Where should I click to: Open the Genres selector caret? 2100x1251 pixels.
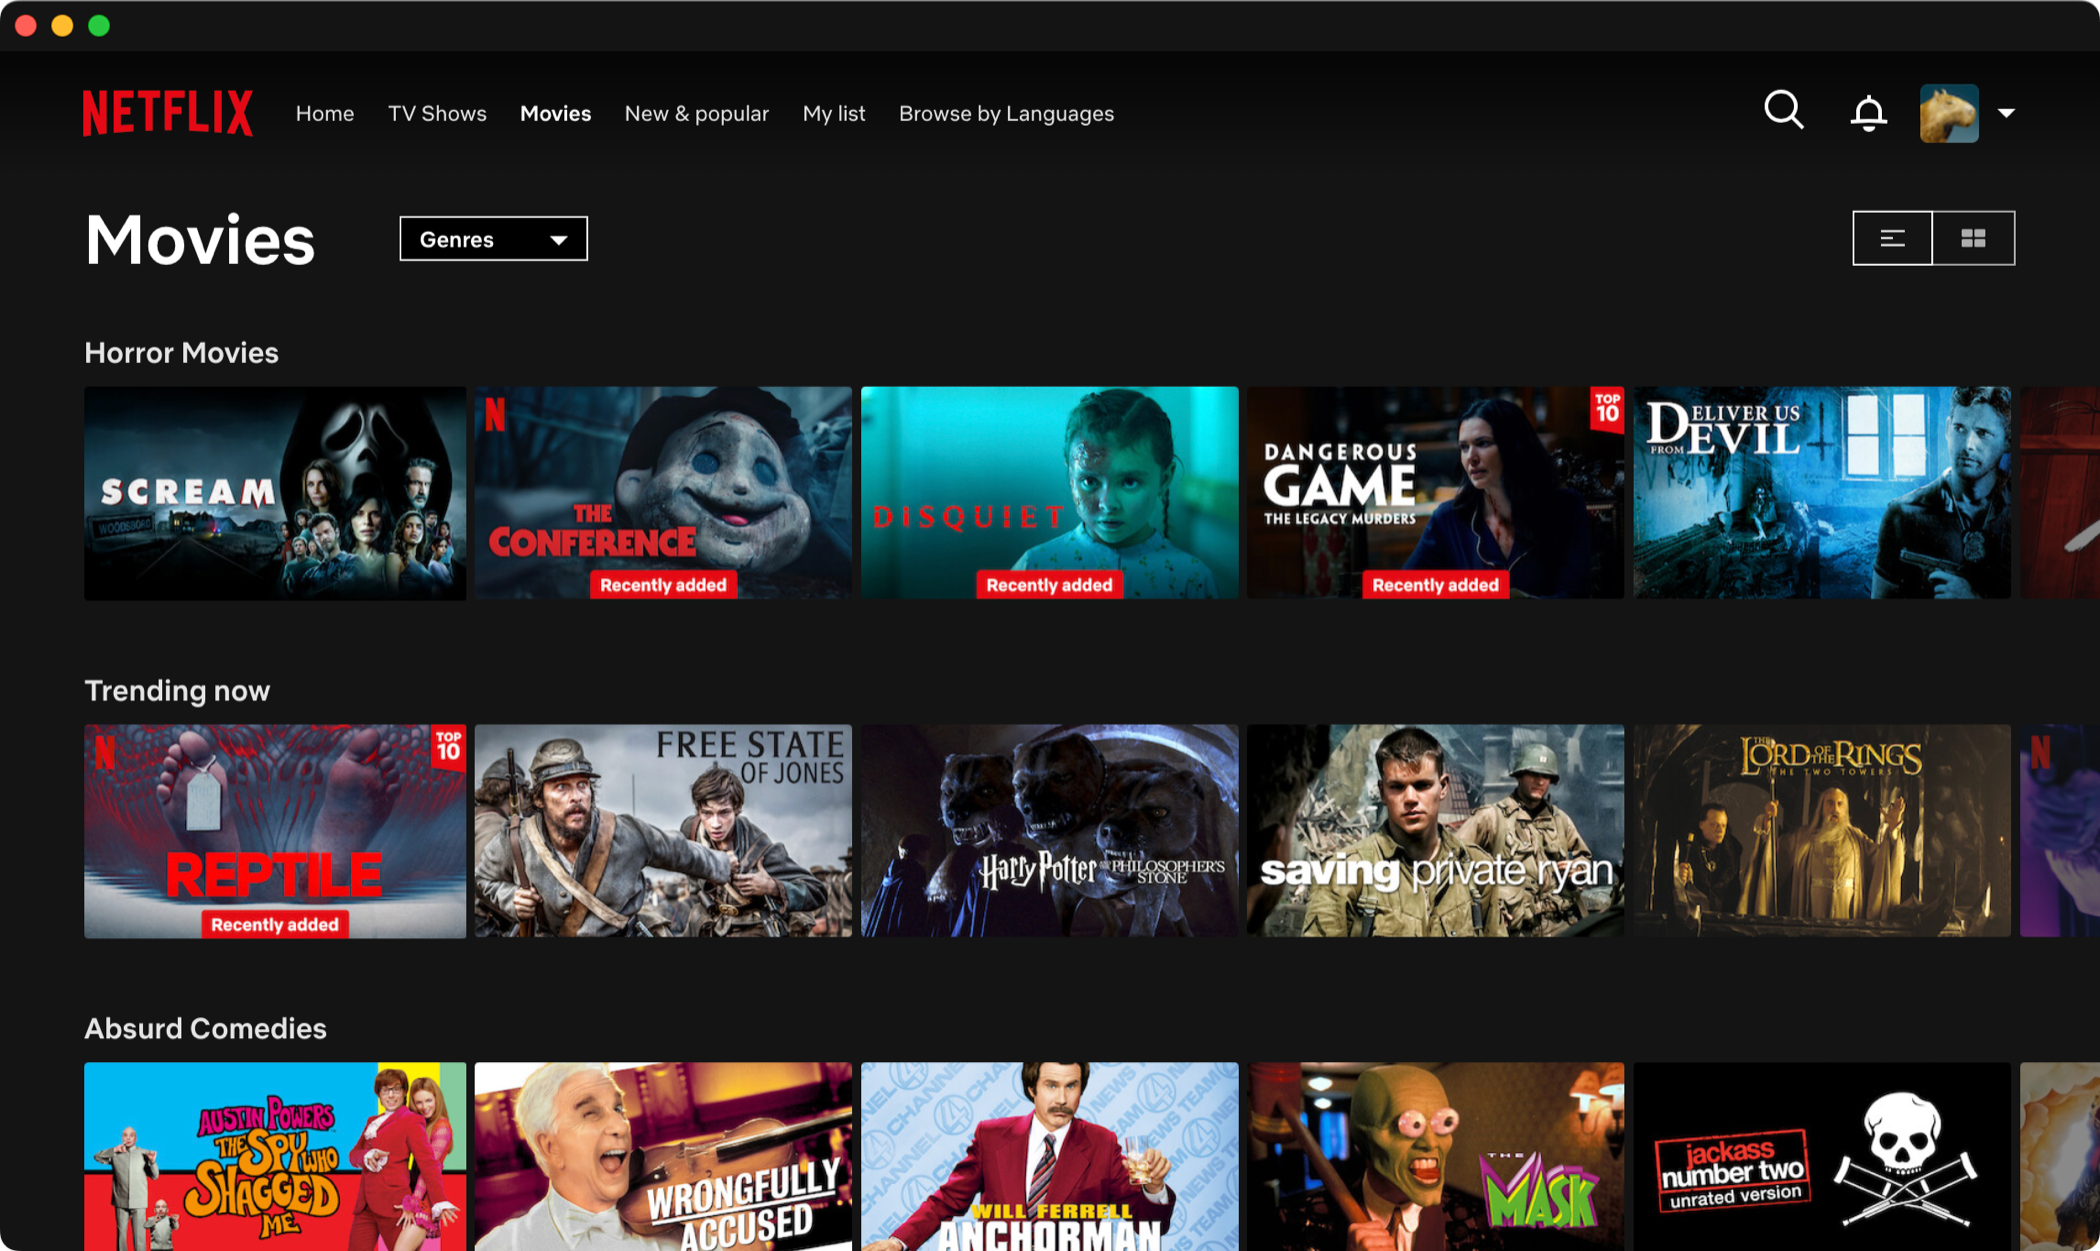(559, 239)
